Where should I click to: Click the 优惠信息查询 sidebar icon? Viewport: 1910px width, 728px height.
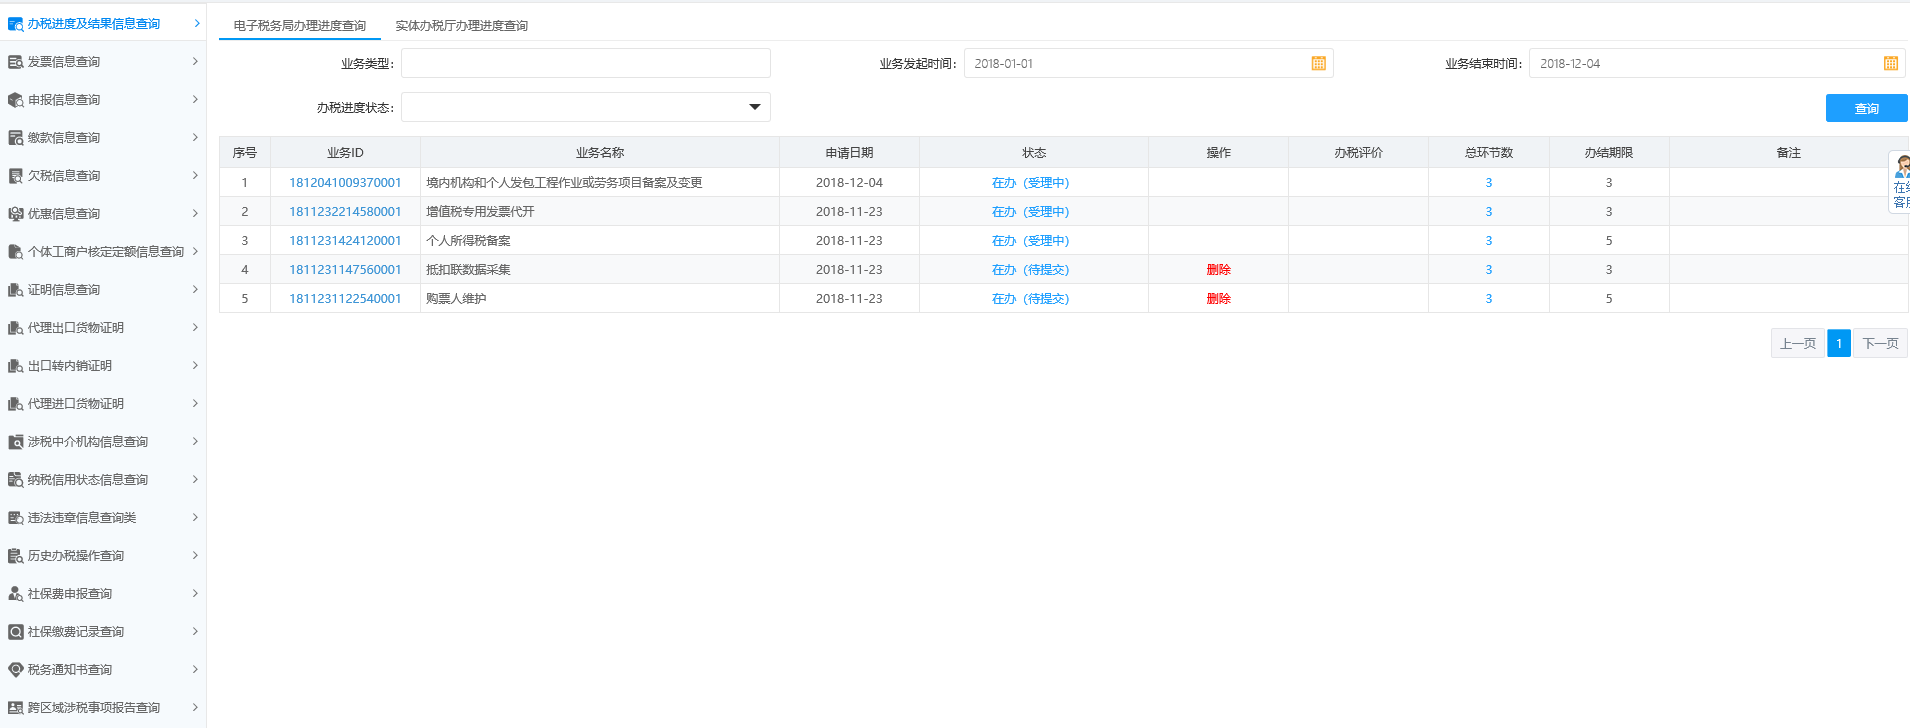tap(15, 214)
